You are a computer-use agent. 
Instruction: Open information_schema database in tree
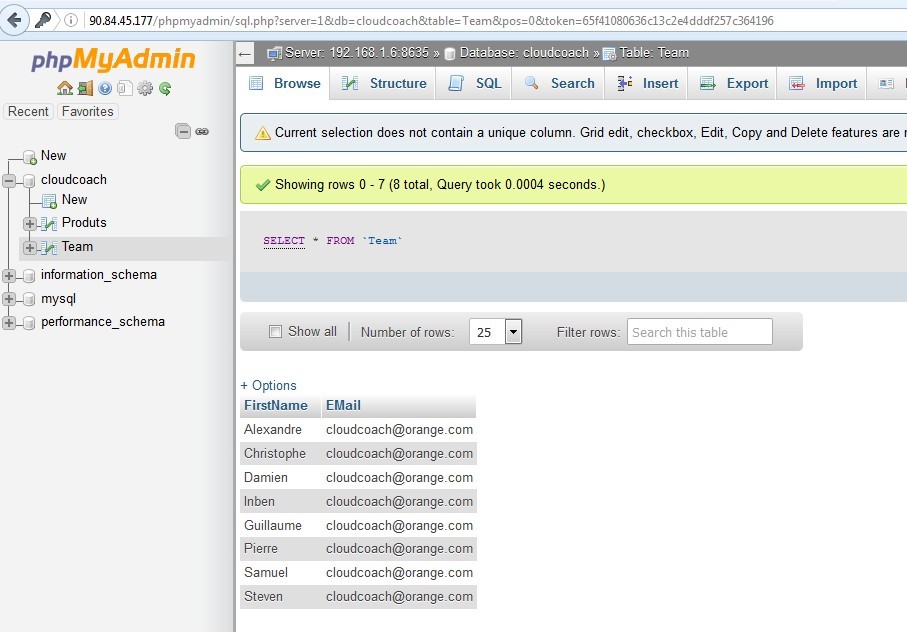[99, 275]
